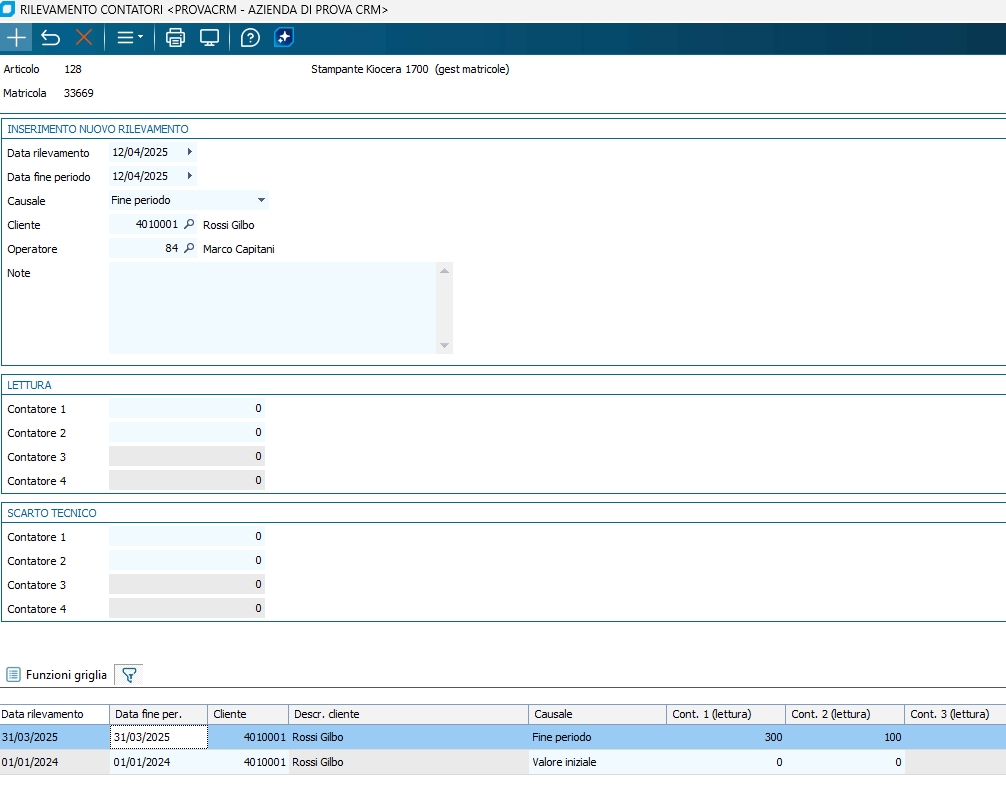The image size is (1006, 794).
Task: Open the Data fine periodo date picker arrow
Action: point(189,177)
